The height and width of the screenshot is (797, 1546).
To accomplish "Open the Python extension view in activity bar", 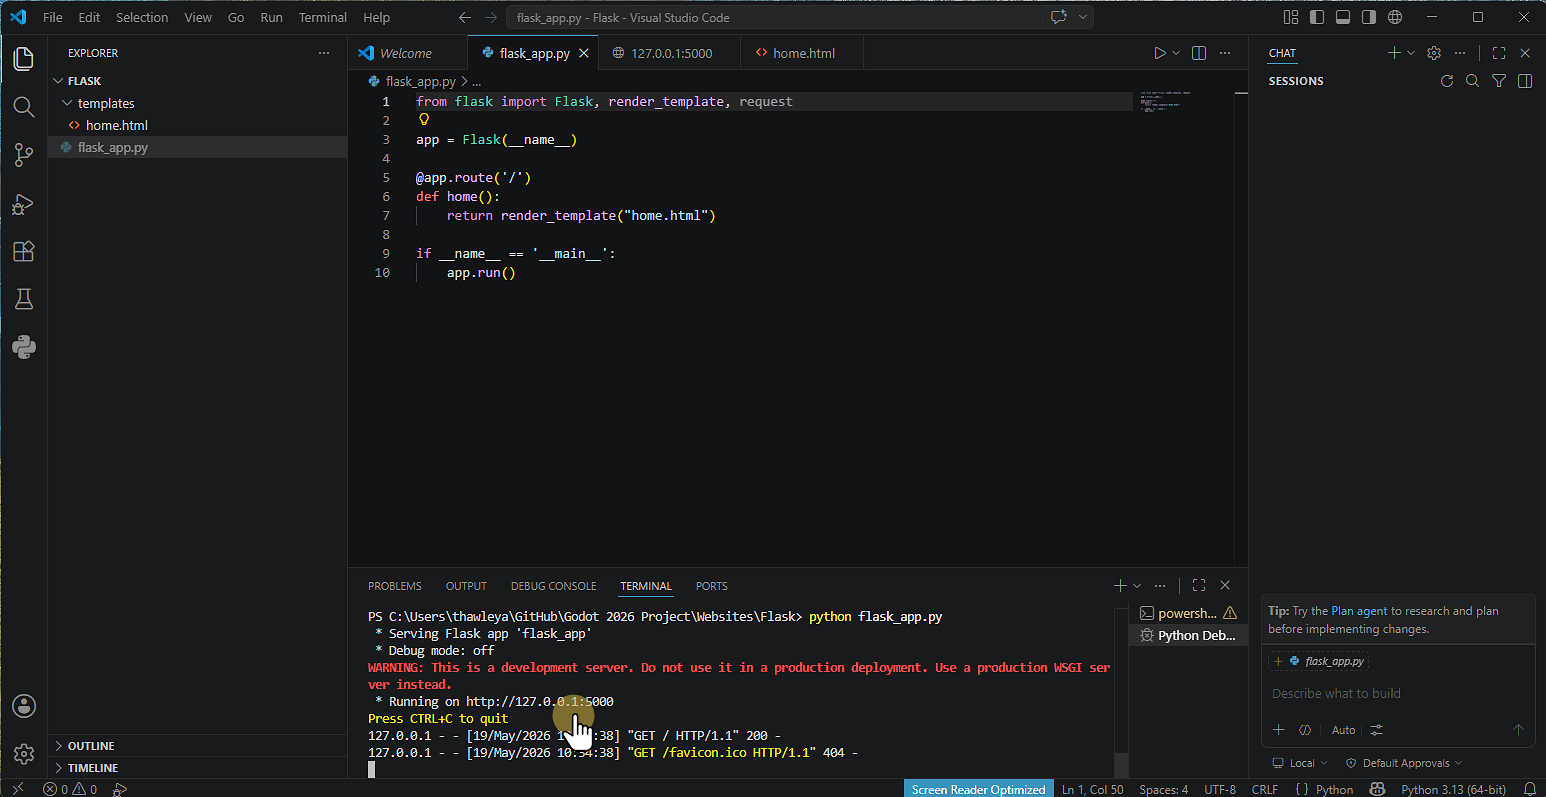I will click(24, 347).
